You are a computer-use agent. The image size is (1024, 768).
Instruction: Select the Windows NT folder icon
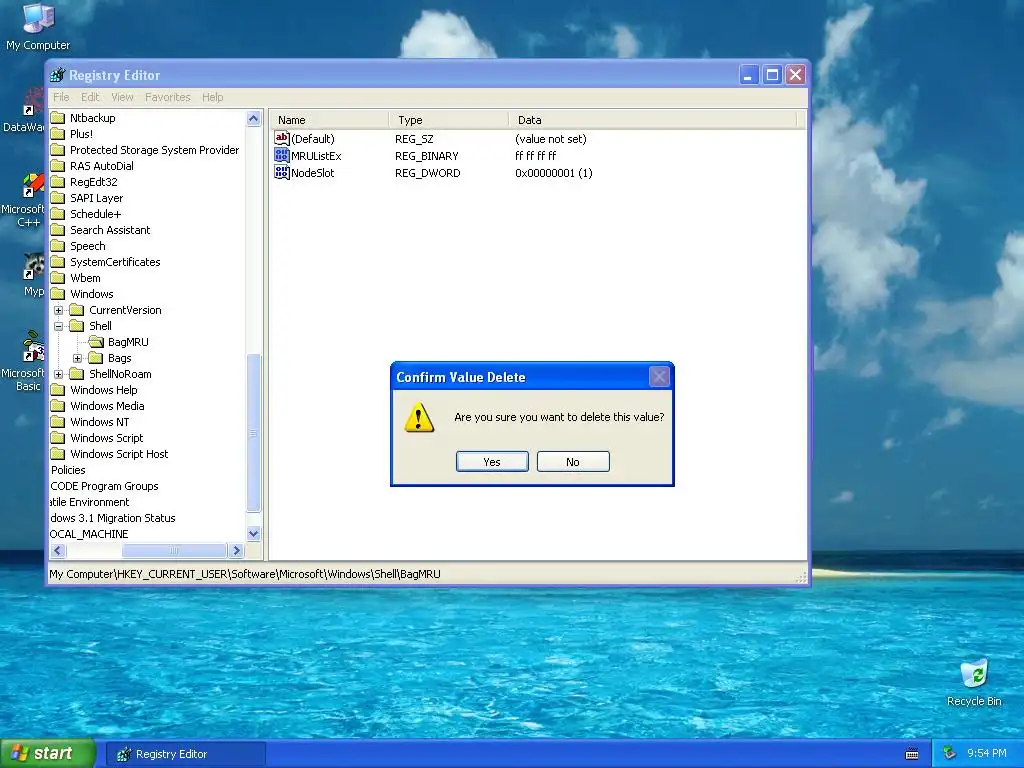click(x=58, y=422)
